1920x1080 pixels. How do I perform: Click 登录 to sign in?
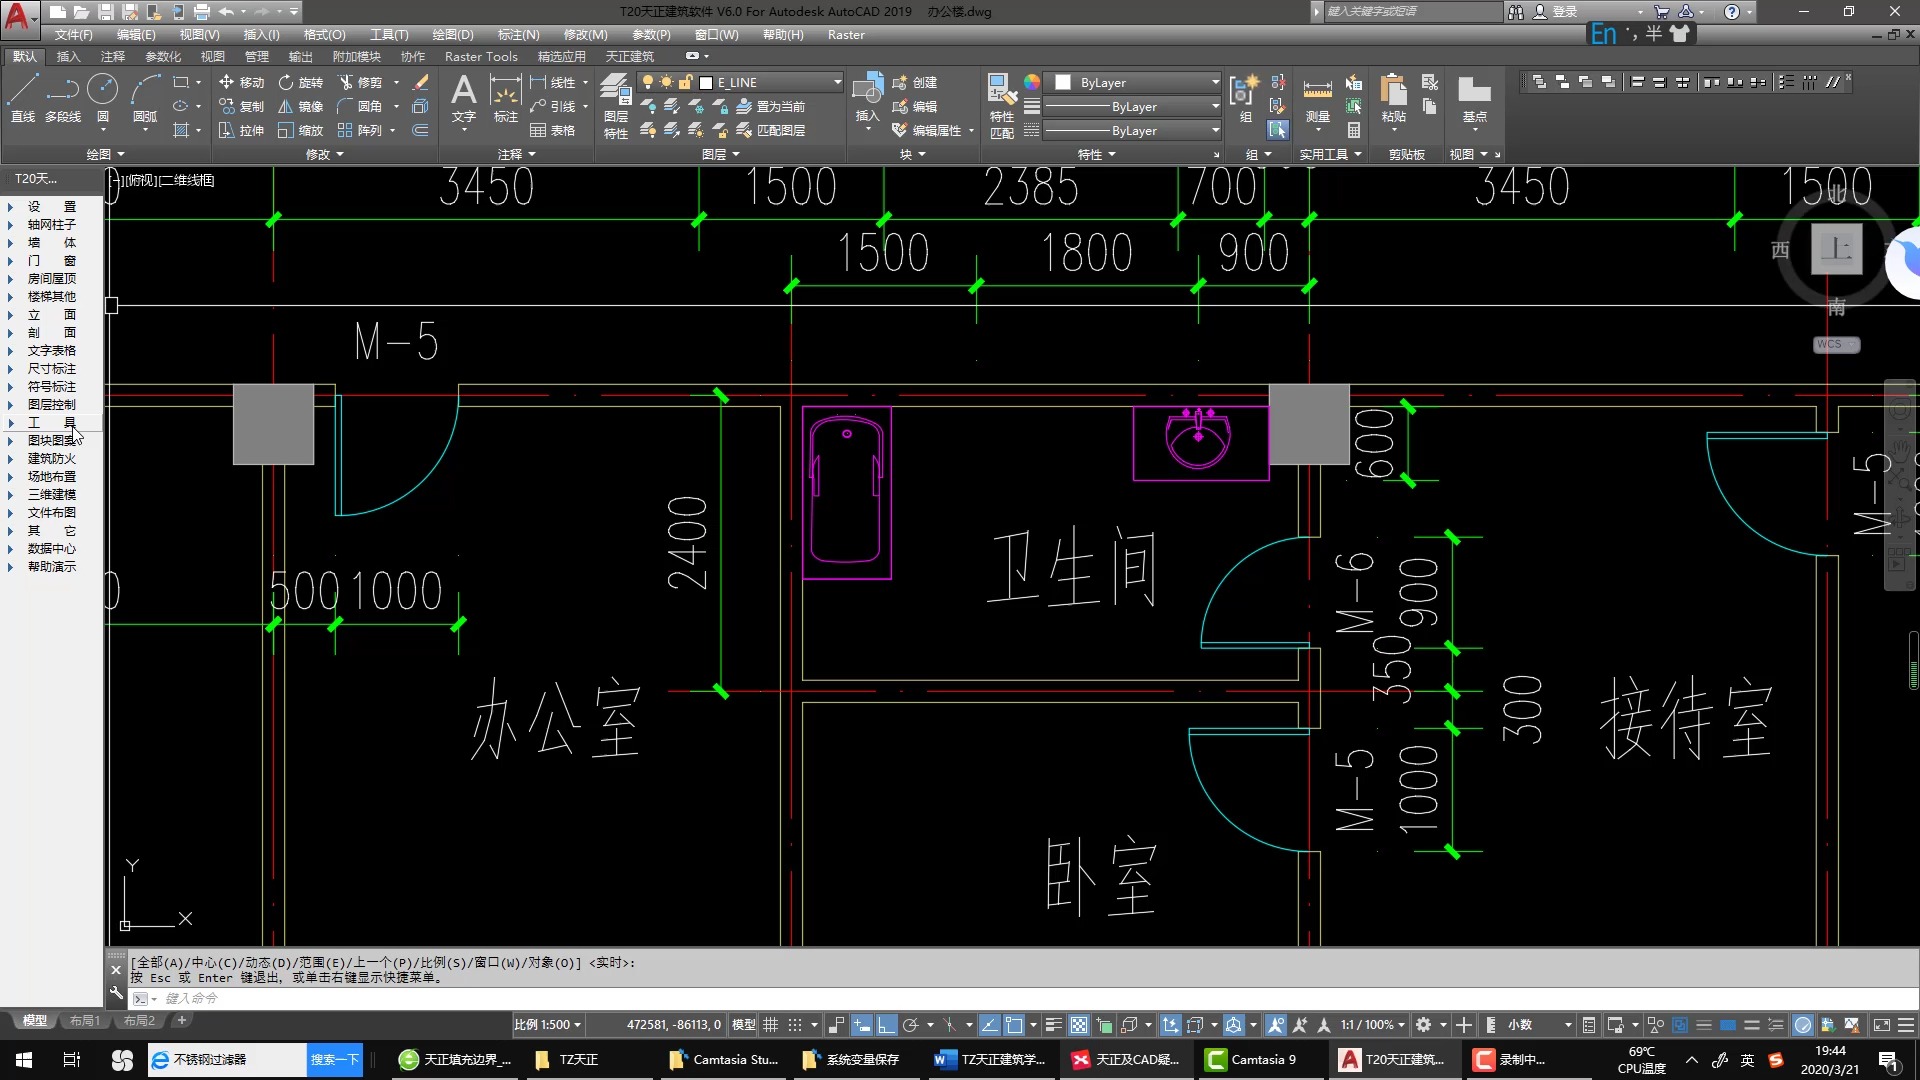click(1566, 12)
